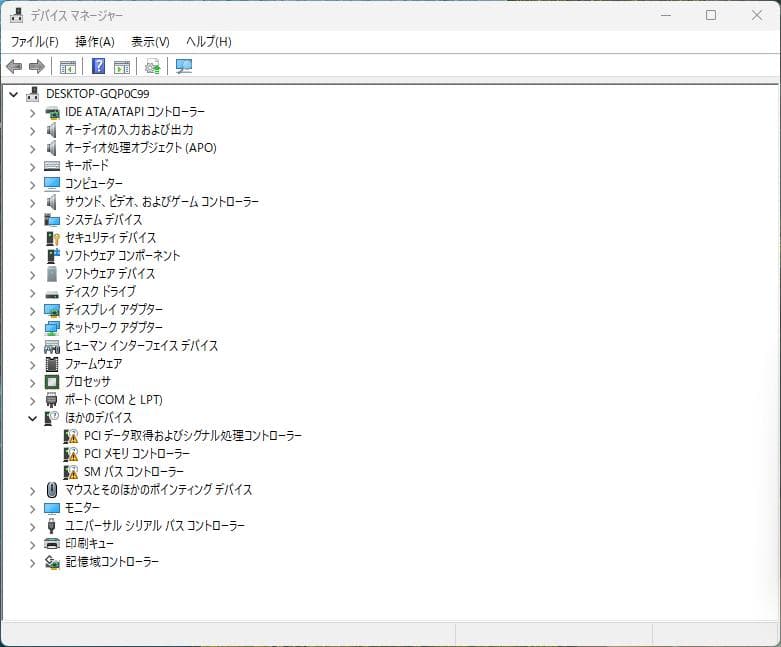Click the USB icon for ユニバーサル シリアル バス コントローラー

point(51,525)
